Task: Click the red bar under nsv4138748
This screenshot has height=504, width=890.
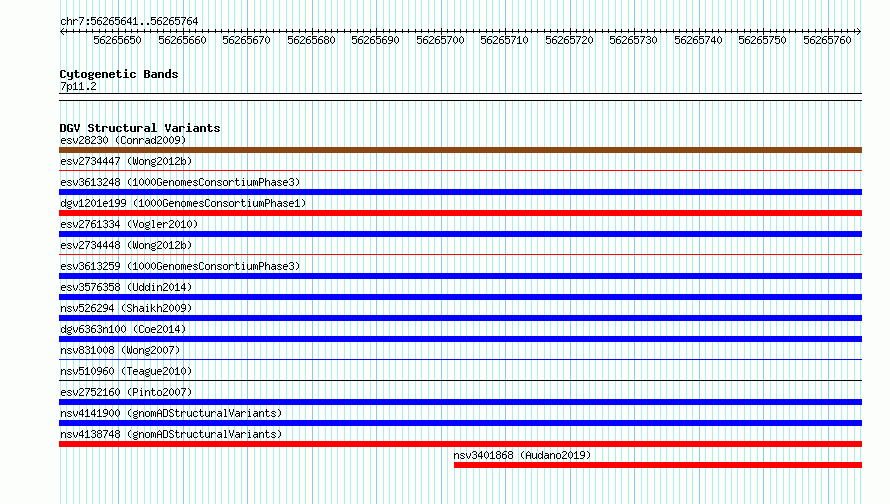Action: (460, 444)
